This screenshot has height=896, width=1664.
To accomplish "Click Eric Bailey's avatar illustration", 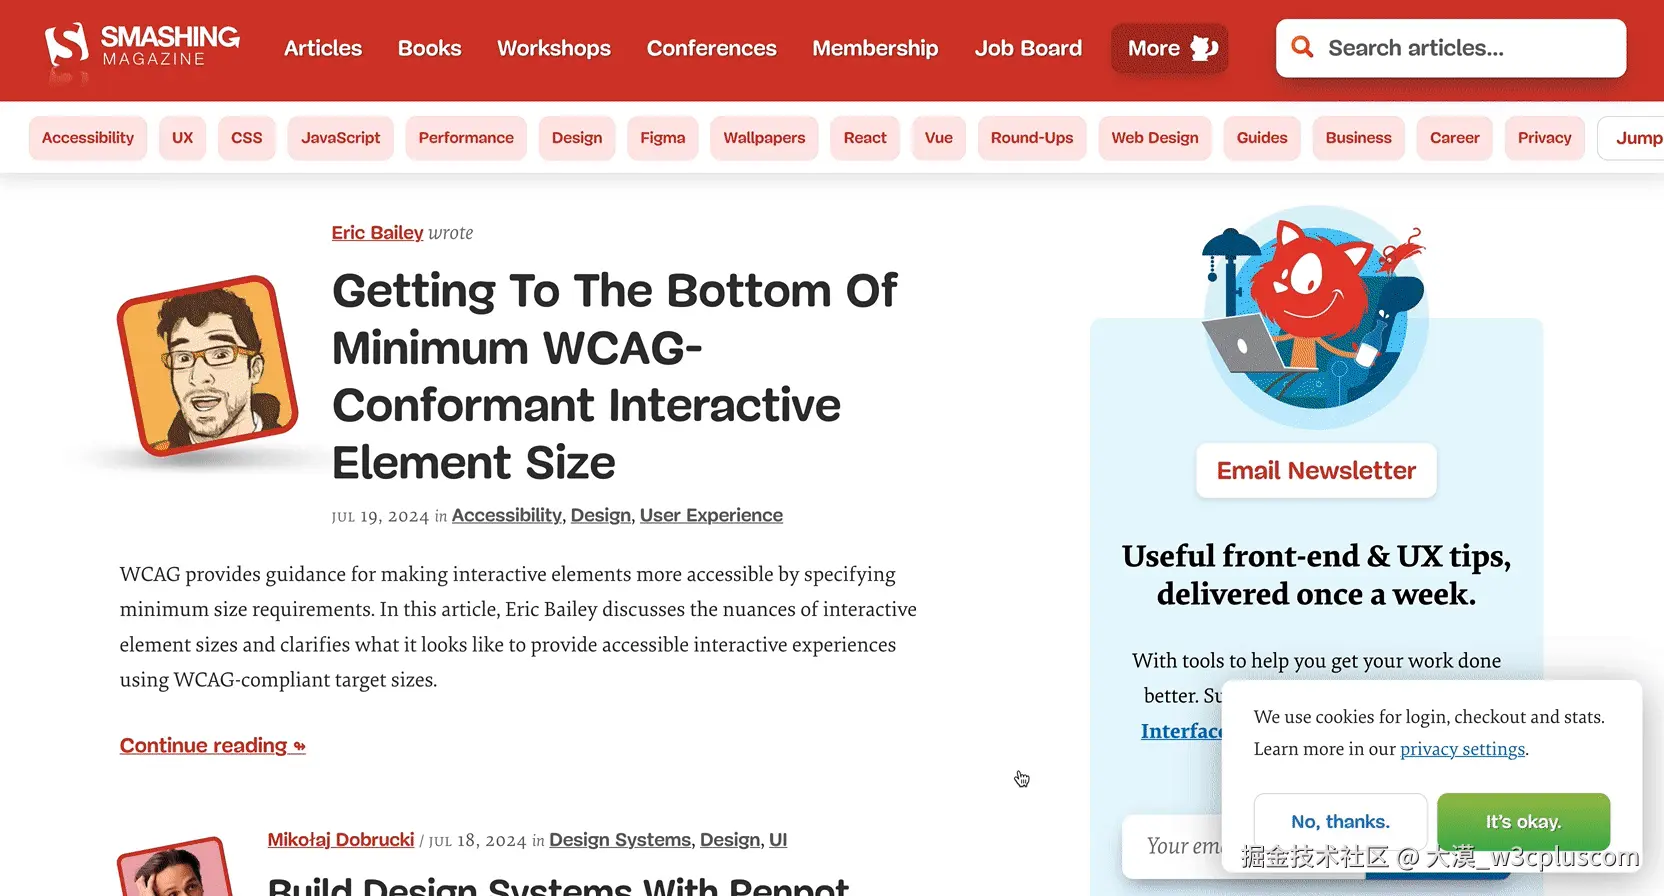I will pos(208,365).
